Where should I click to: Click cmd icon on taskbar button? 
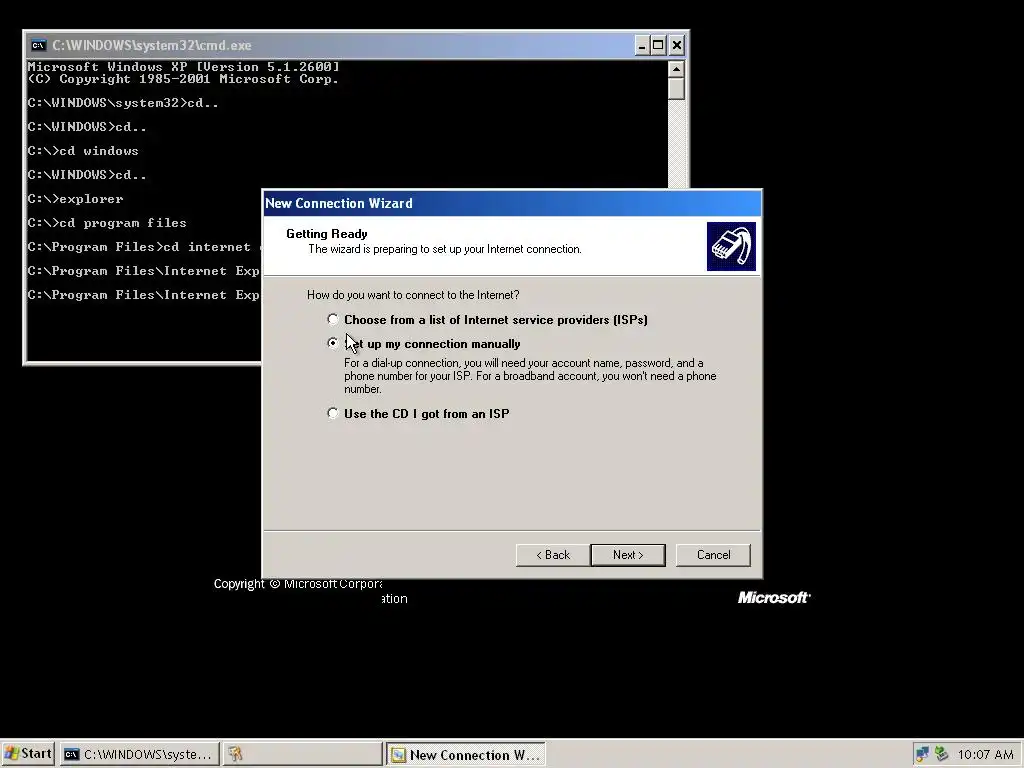pos(72,754)
